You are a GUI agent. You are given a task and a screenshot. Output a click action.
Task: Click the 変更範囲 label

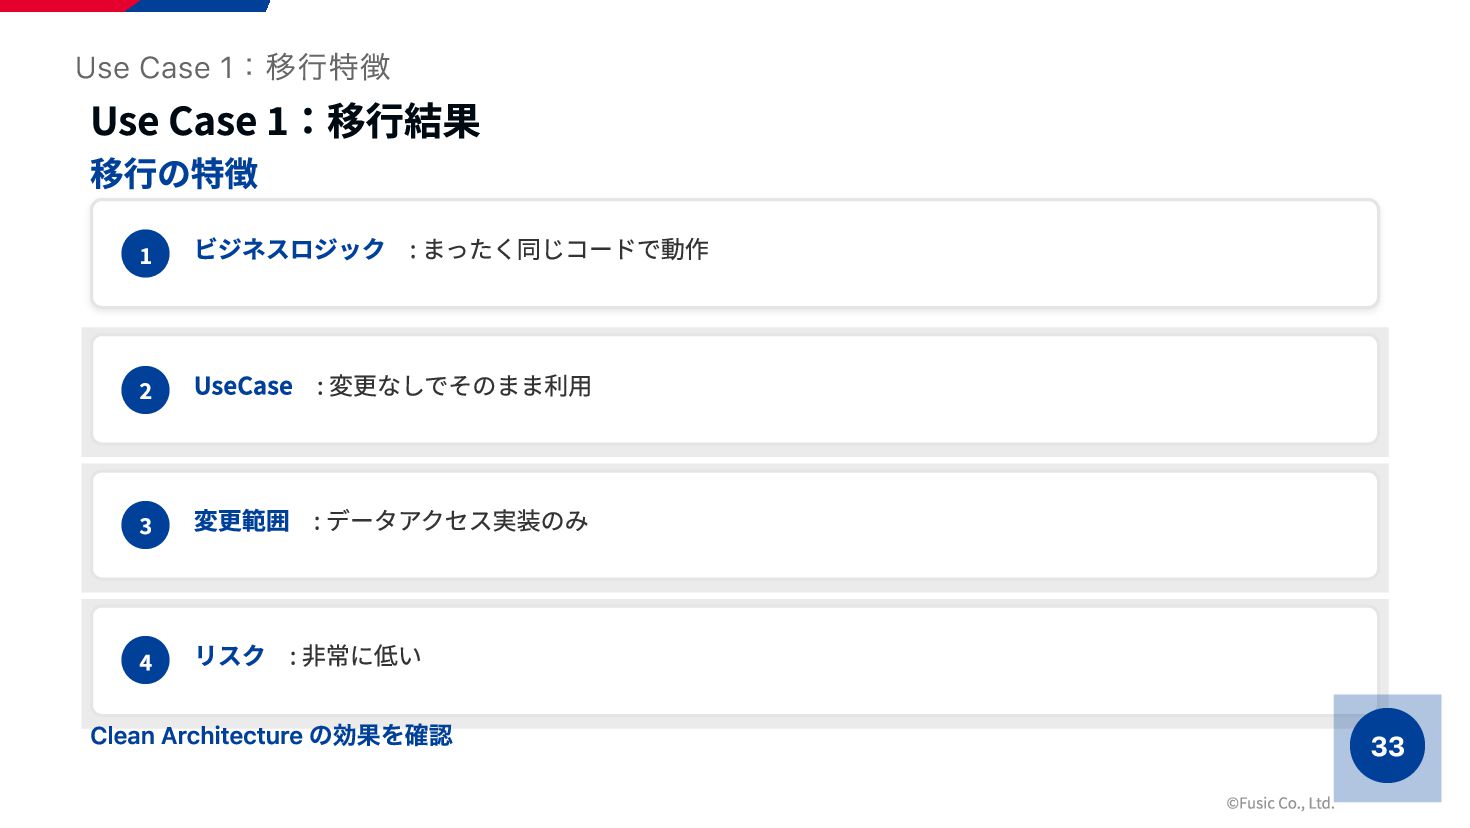click(241, 521)
